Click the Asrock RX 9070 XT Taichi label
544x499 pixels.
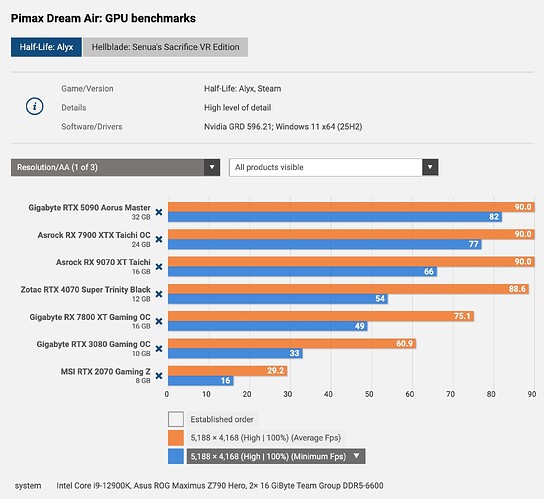tap(103, 262)
